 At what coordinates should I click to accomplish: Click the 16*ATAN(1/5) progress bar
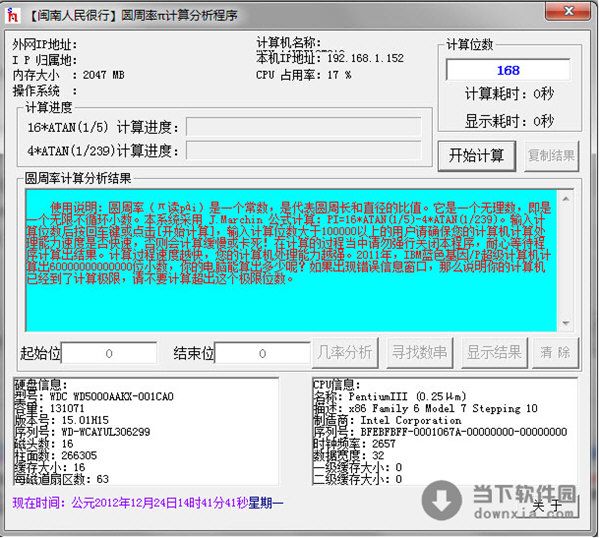point(304,127)
